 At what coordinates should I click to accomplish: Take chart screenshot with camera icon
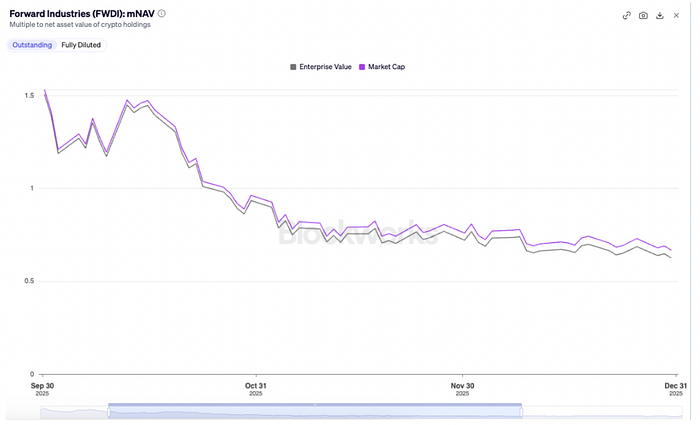[643, 15]
